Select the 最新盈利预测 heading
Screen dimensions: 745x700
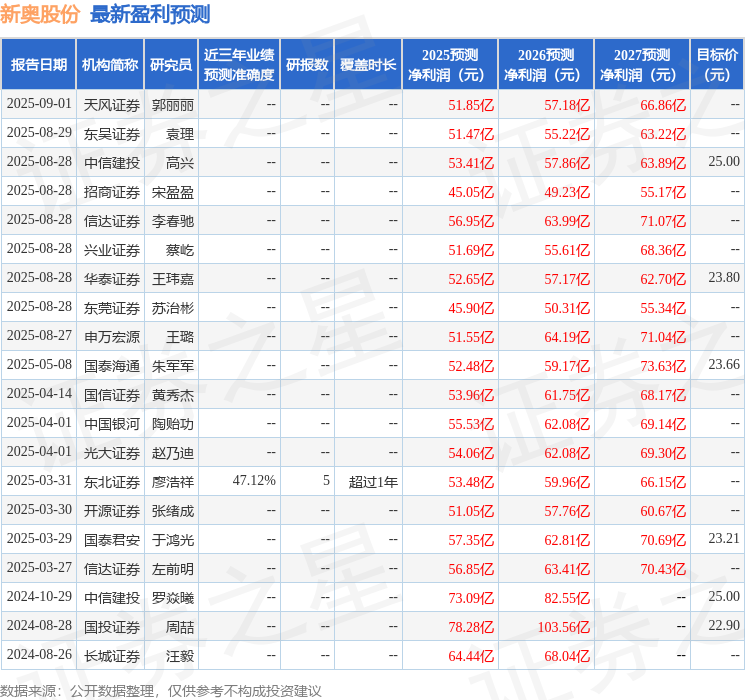point(150,14)
